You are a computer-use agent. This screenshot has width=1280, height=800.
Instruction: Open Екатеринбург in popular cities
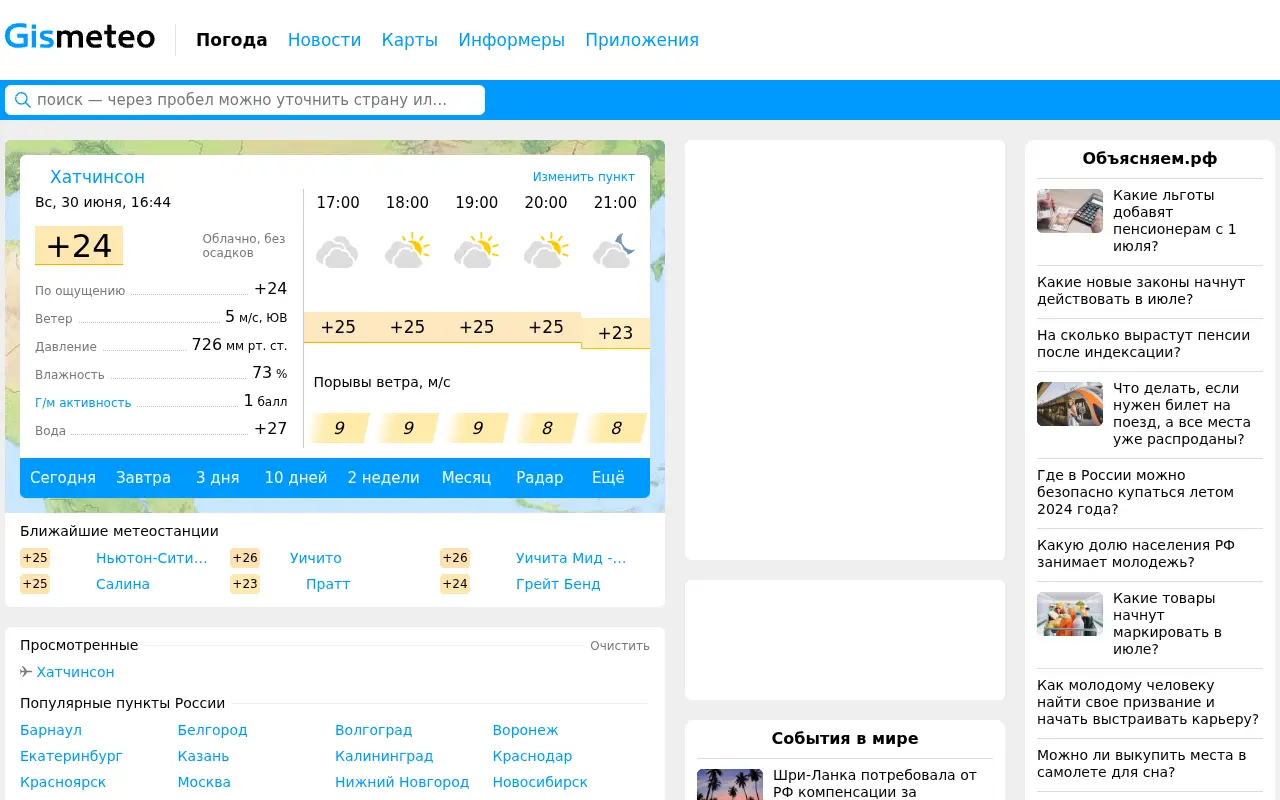pyautogui.click(x=71, y=756)
